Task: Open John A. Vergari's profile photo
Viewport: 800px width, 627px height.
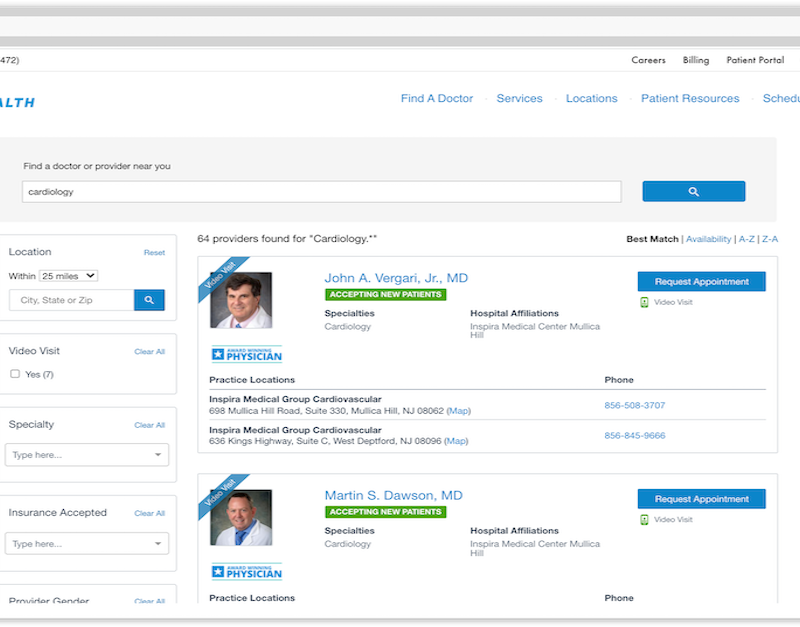Action: coord(241,300)
